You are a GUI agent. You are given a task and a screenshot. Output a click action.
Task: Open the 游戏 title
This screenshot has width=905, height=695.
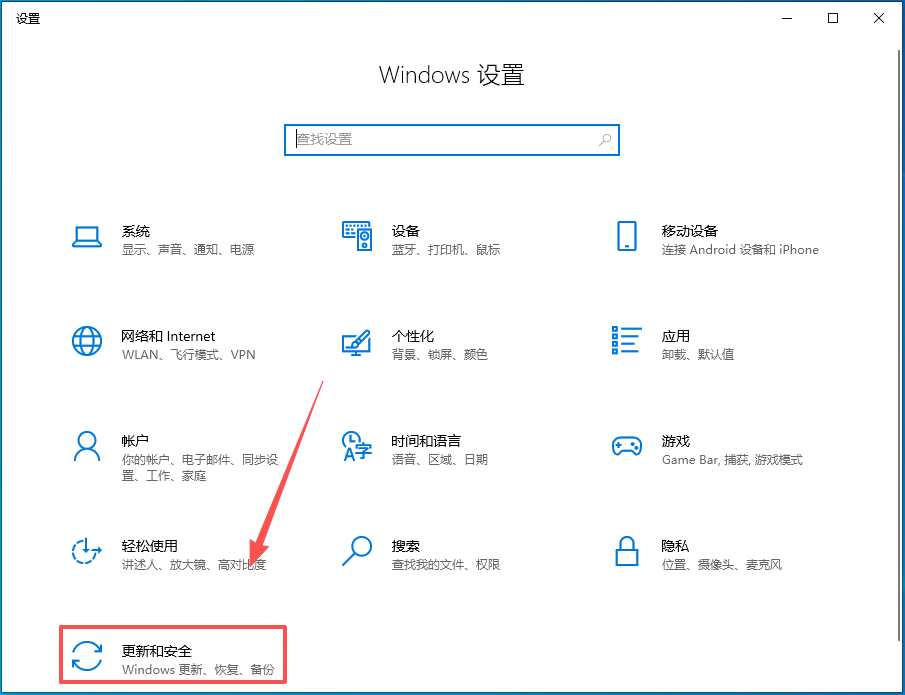(x=675, y=441)
